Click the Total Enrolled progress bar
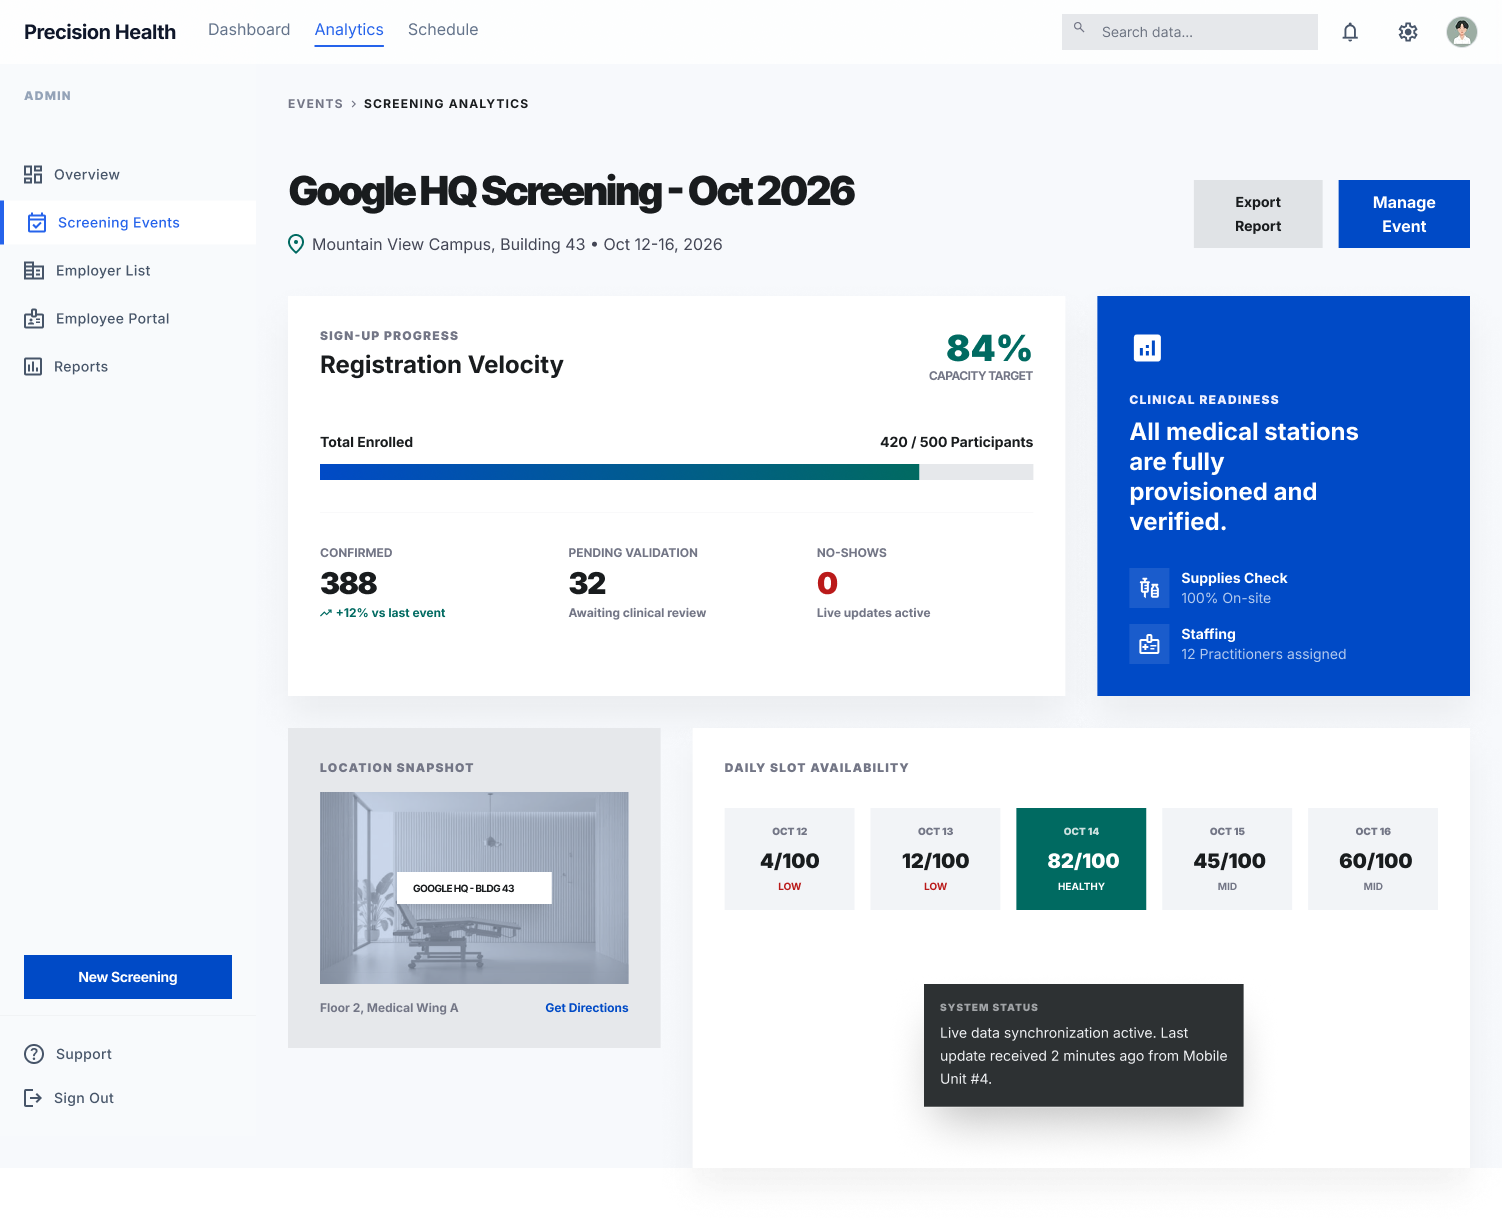Image resolution: width=1510 pixels, height=1228 pixels. coord(676,472)
